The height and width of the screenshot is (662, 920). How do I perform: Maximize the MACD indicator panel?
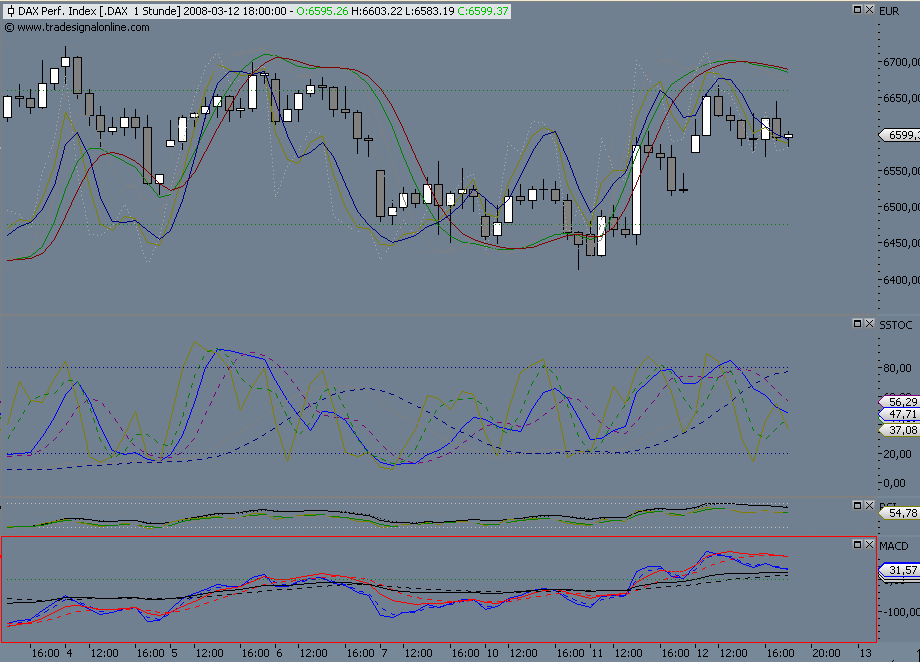[x=857, y=545]
